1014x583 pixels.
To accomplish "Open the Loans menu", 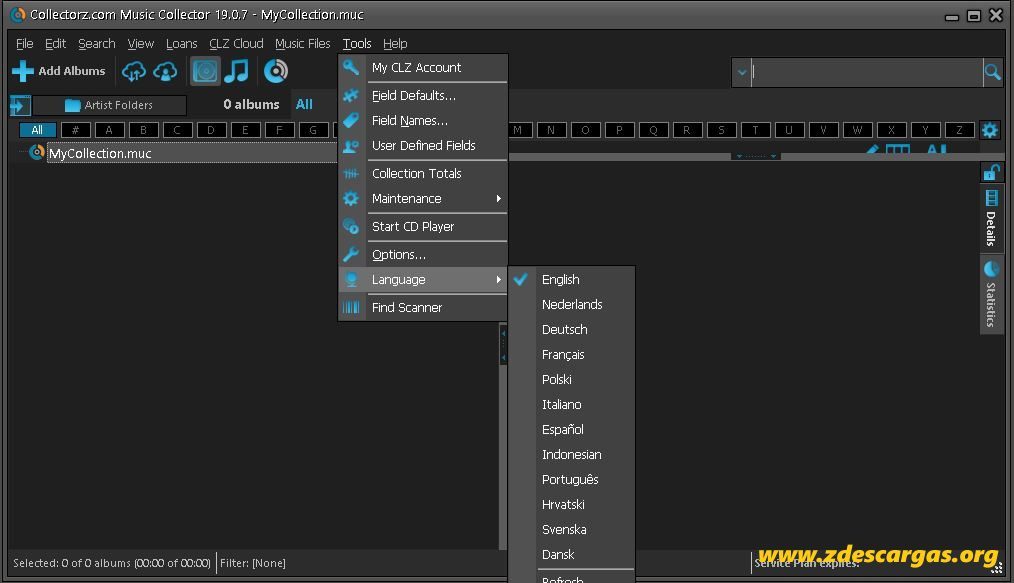I will click(181, 43).
